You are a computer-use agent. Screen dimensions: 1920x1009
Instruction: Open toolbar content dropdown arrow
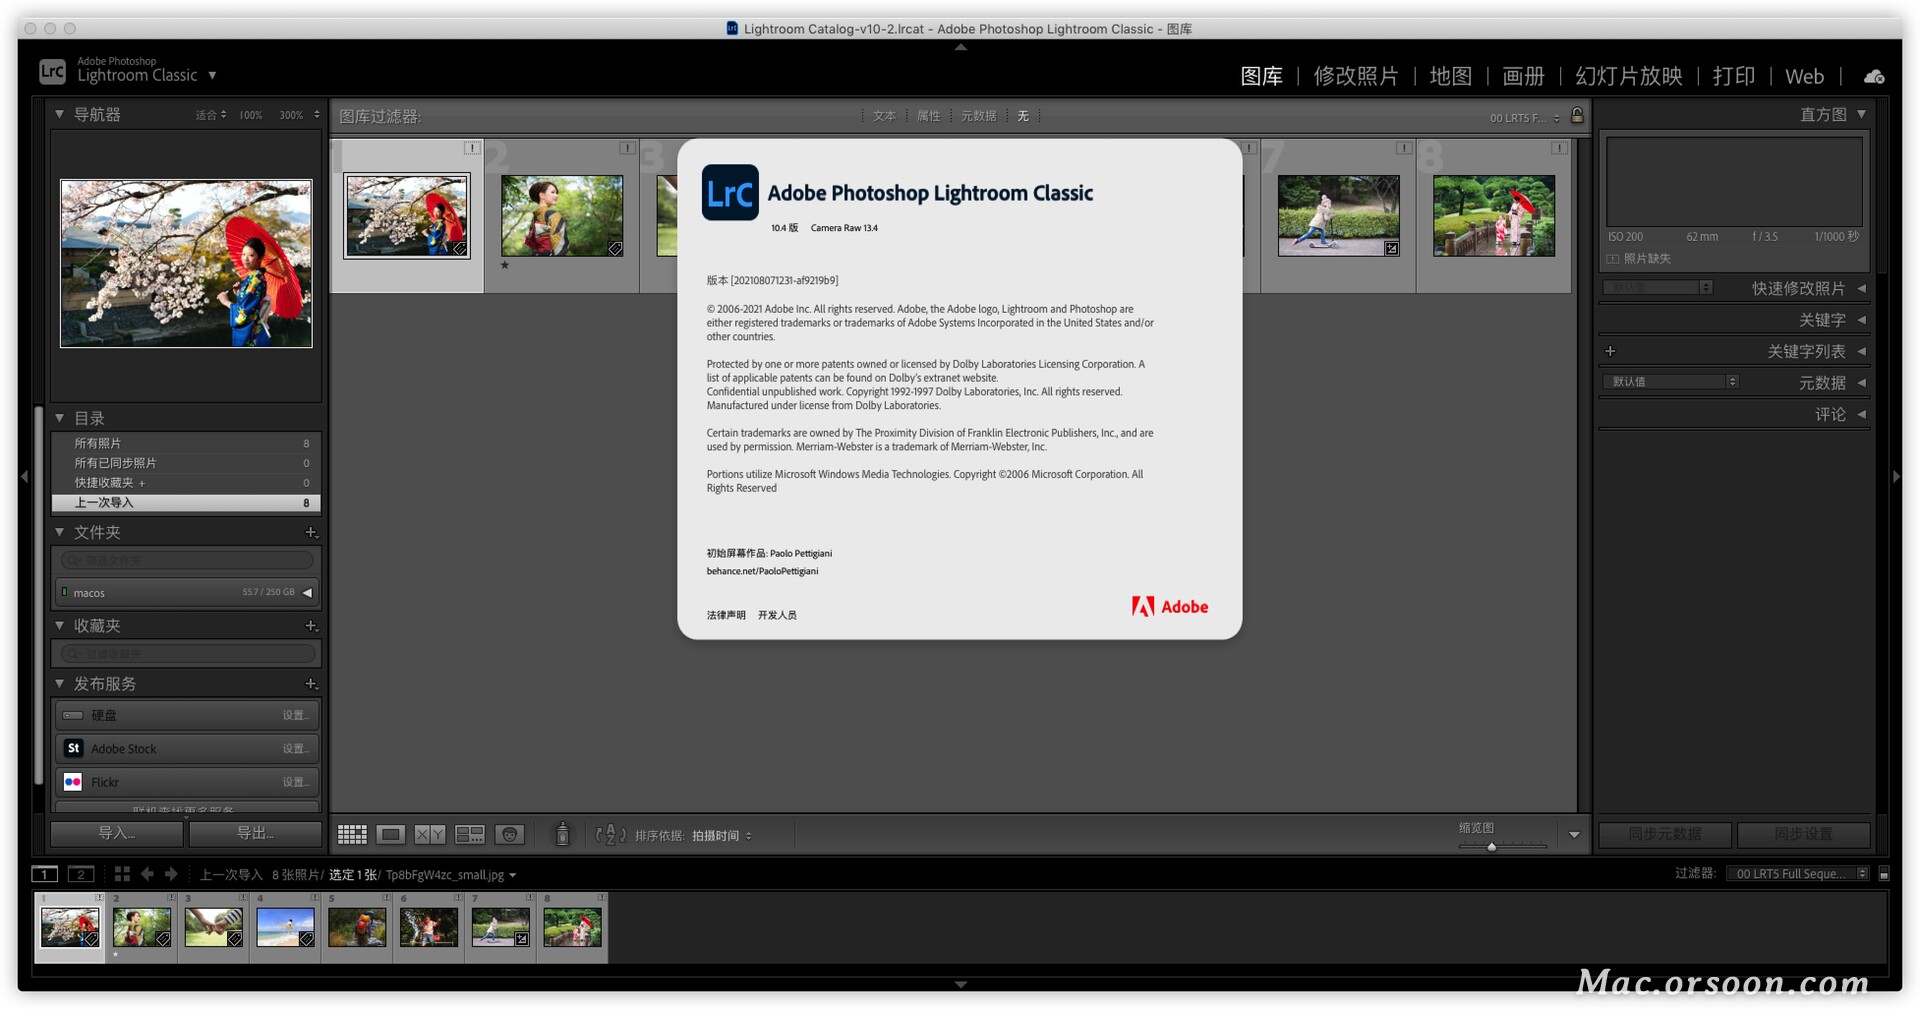pyautogui.click(x=1574, y=835)
